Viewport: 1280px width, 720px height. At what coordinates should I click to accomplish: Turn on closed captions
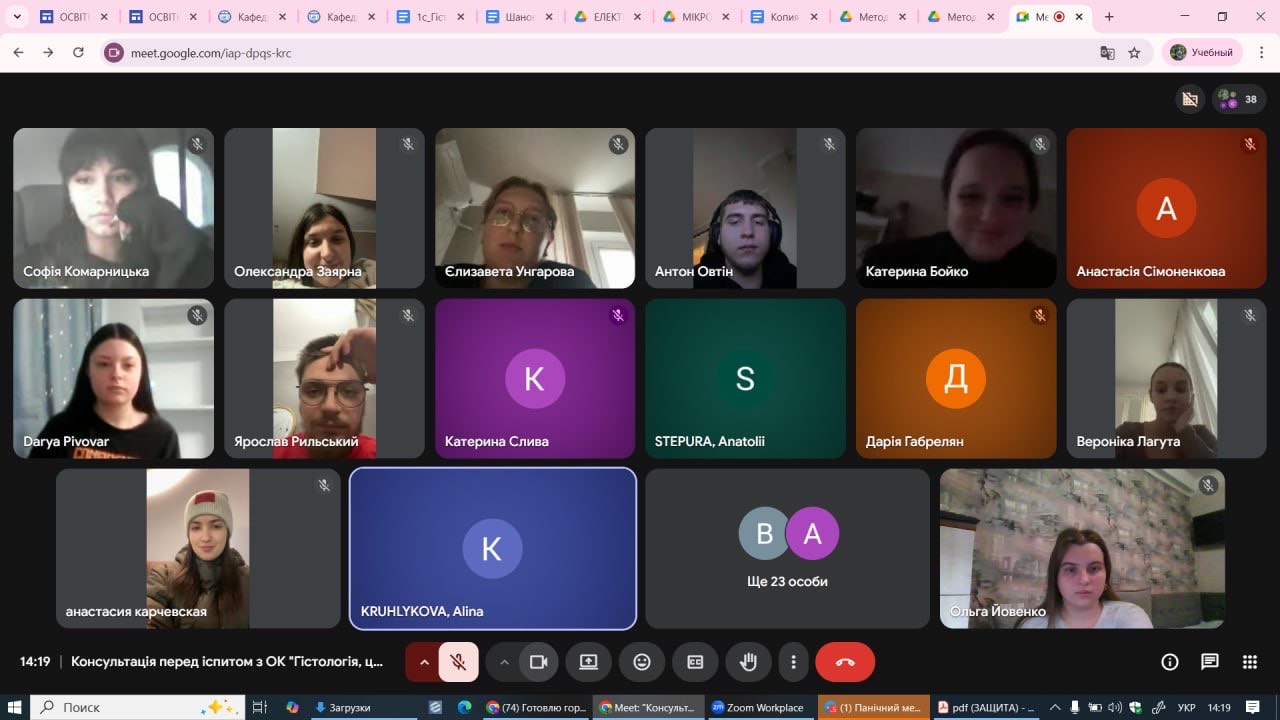pyautogui.click(x=695, y=662)
